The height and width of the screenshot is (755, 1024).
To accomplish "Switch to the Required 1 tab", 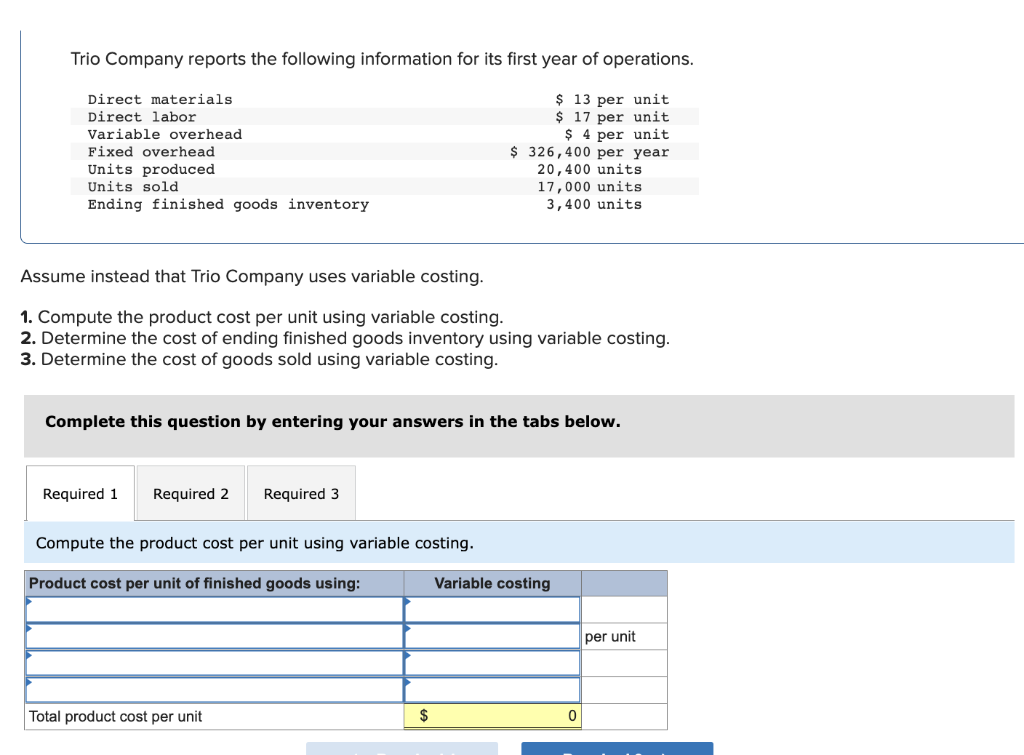I will [x=79, y=492].
